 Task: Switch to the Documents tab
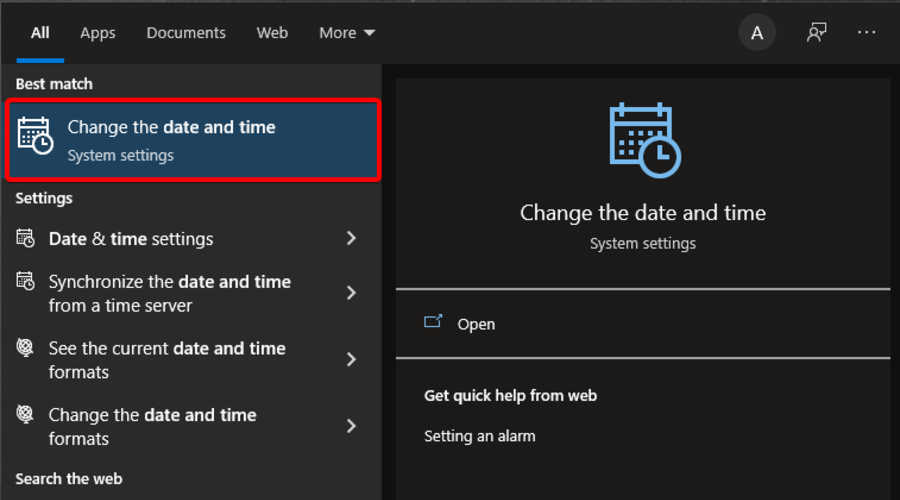coord(186,33)
